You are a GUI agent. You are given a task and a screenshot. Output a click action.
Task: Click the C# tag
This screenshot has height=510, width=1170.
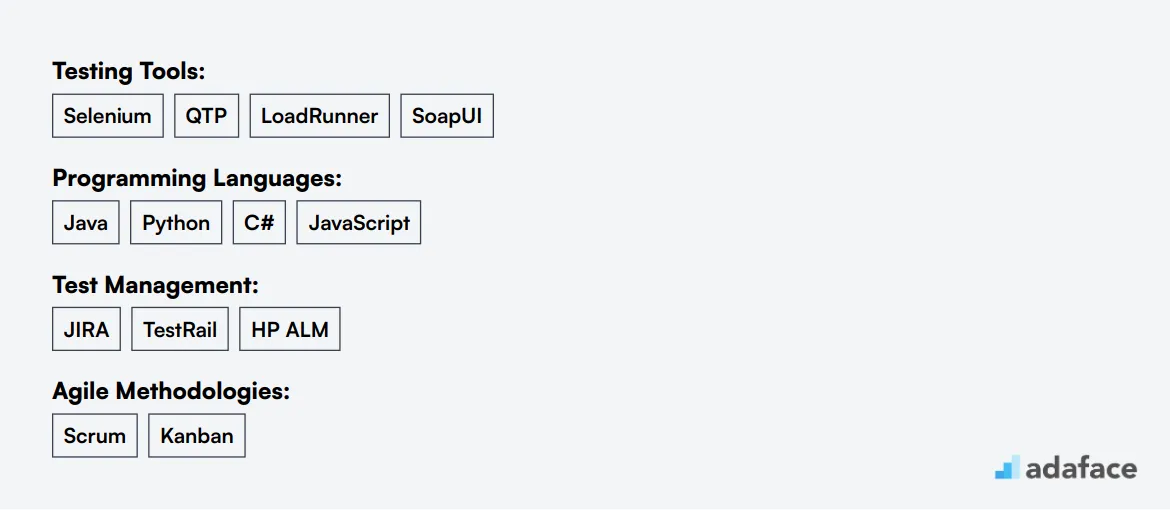(x=259, y=223)
